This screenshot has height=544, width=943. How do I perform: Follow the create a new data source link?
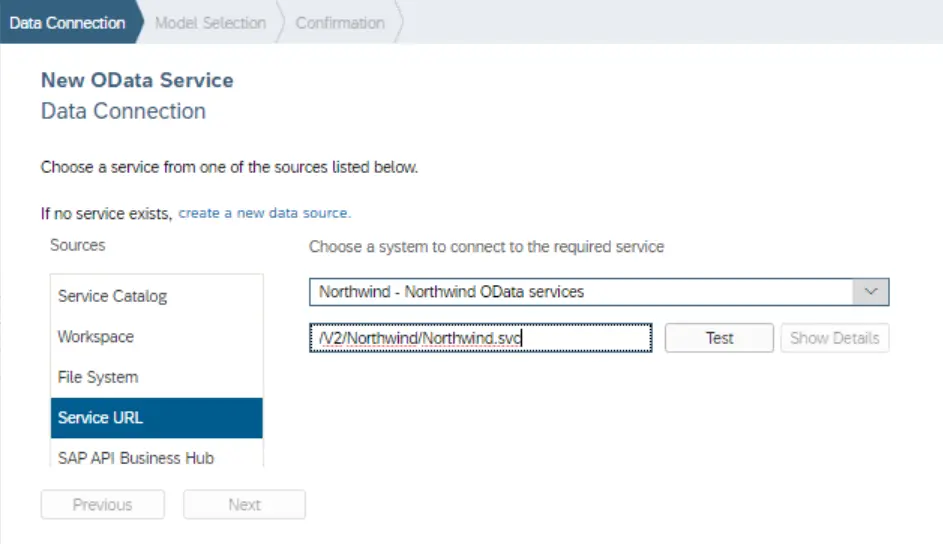tap(264, 213)
